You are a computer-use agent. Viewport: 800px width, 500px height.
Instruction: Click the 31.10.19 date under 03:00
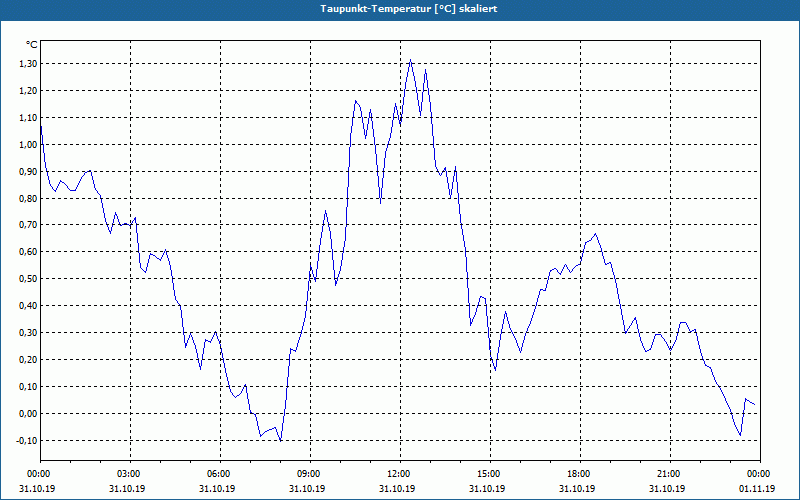(x=127, y=489)
